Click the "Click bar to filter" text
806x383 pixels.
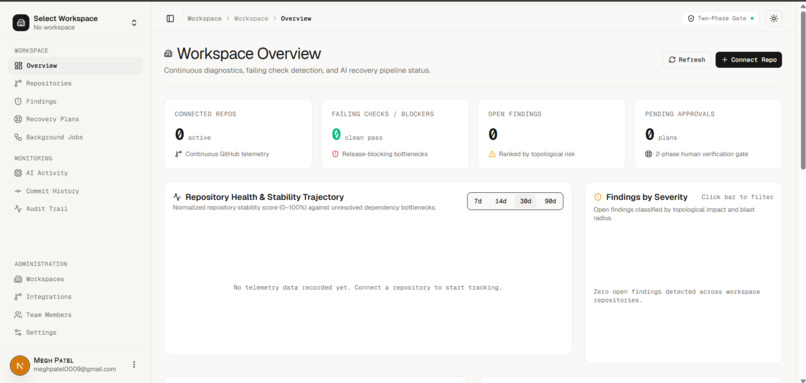click(738, 197)
